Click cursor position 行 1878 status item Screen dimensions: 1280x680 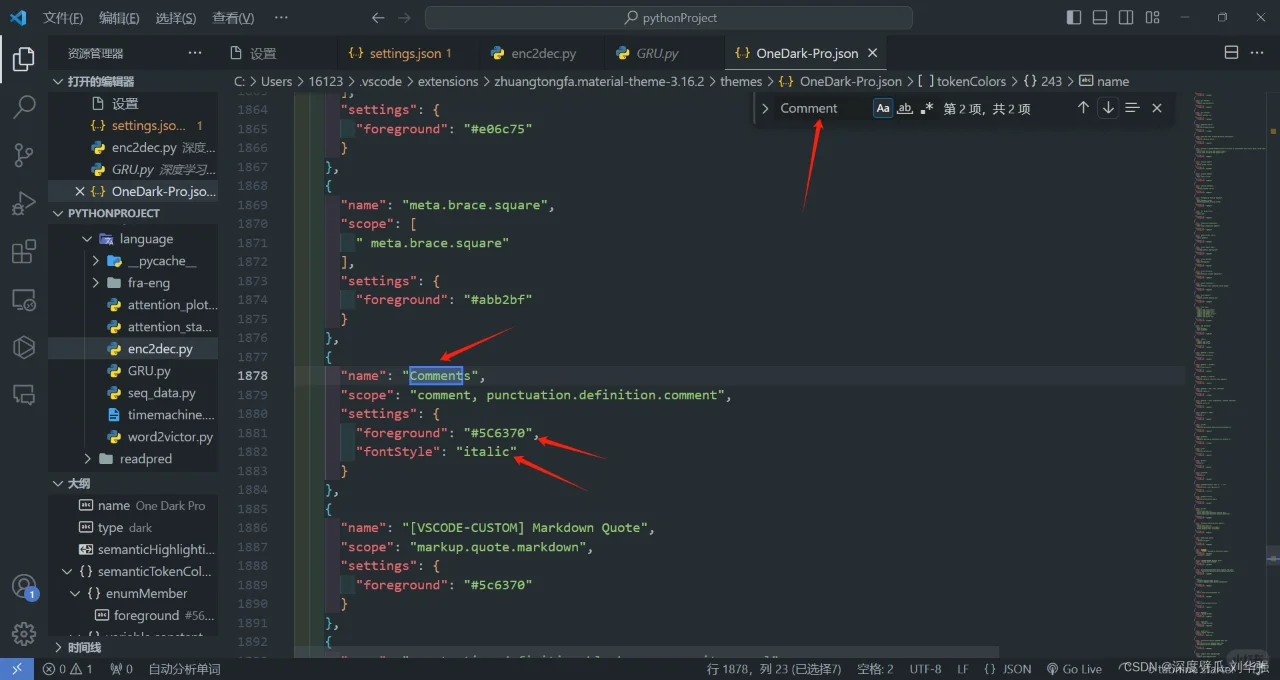click(x=774, y=669)
